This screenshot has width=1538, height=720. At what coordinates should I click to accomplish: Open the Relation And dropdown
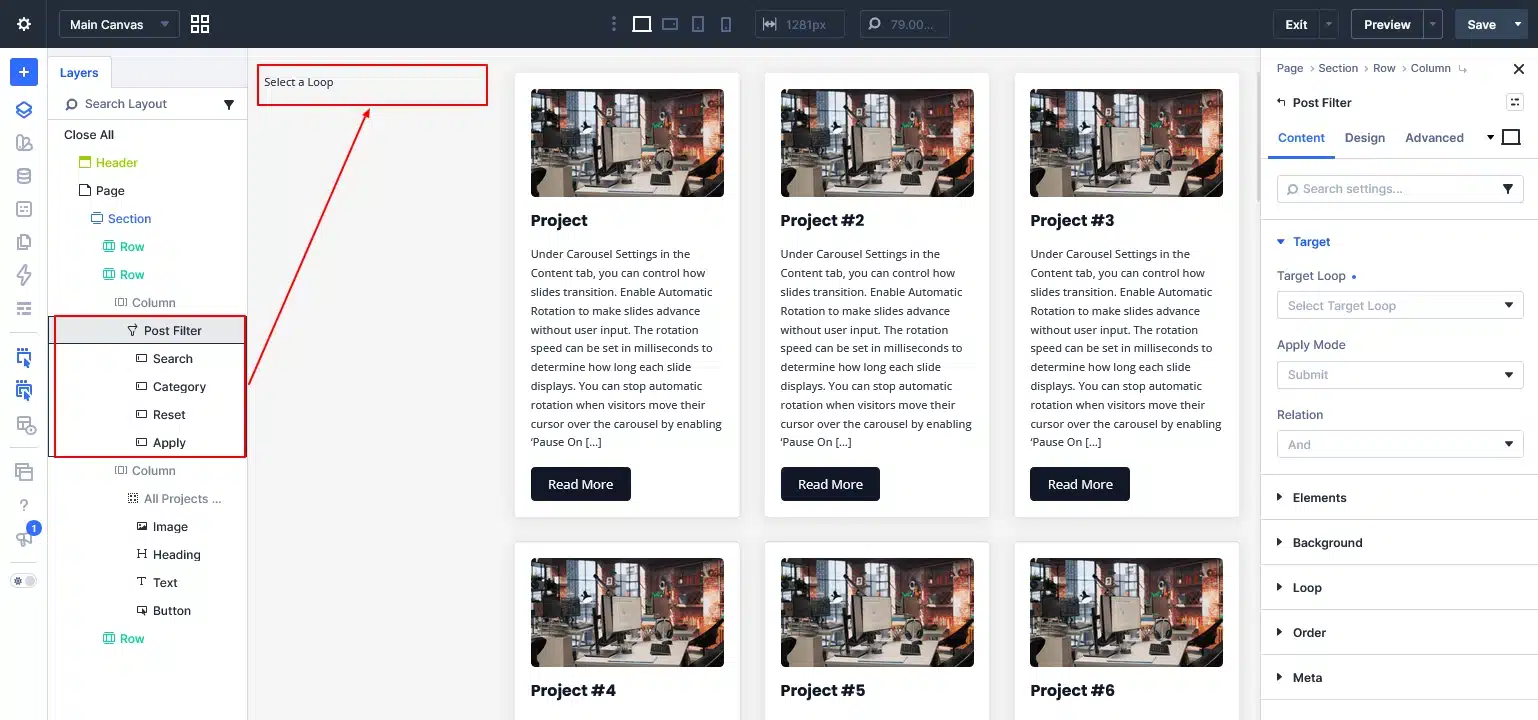1400,444
